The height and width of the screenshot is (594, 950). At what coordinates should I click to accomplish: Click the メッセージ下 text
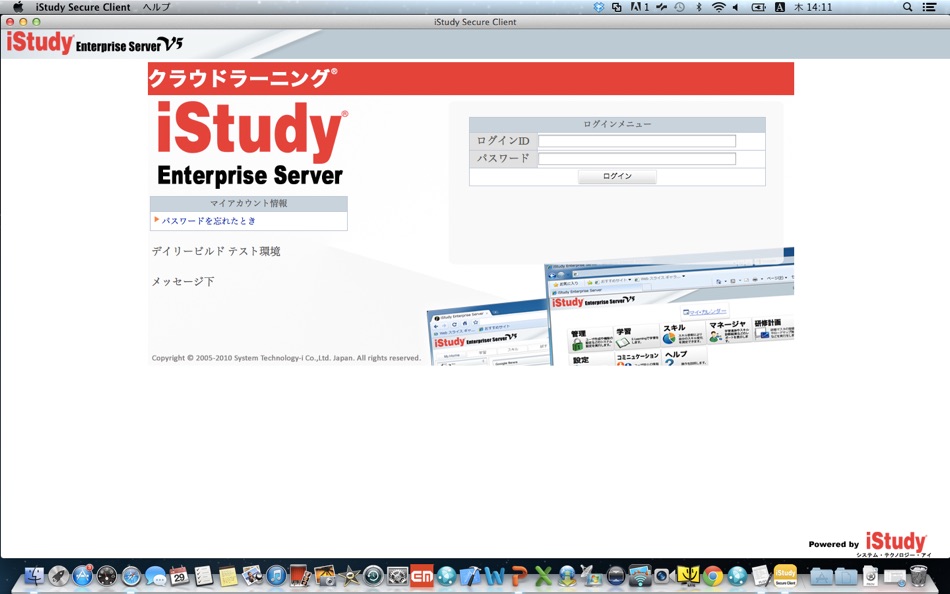(x=183, y=281)
